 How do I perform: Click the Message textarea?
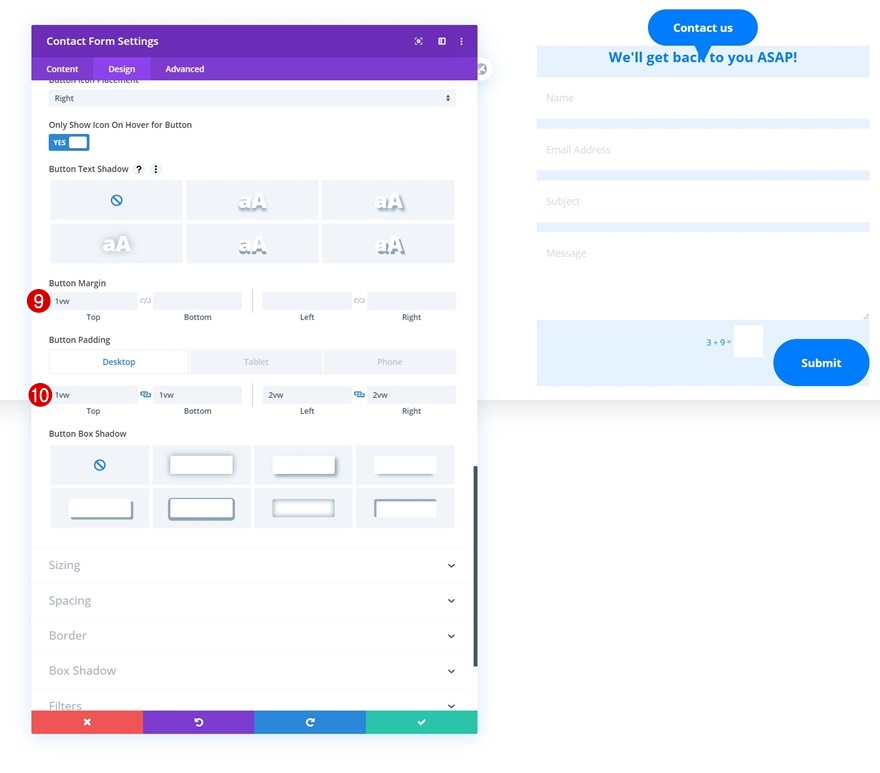tap(703, 276)
